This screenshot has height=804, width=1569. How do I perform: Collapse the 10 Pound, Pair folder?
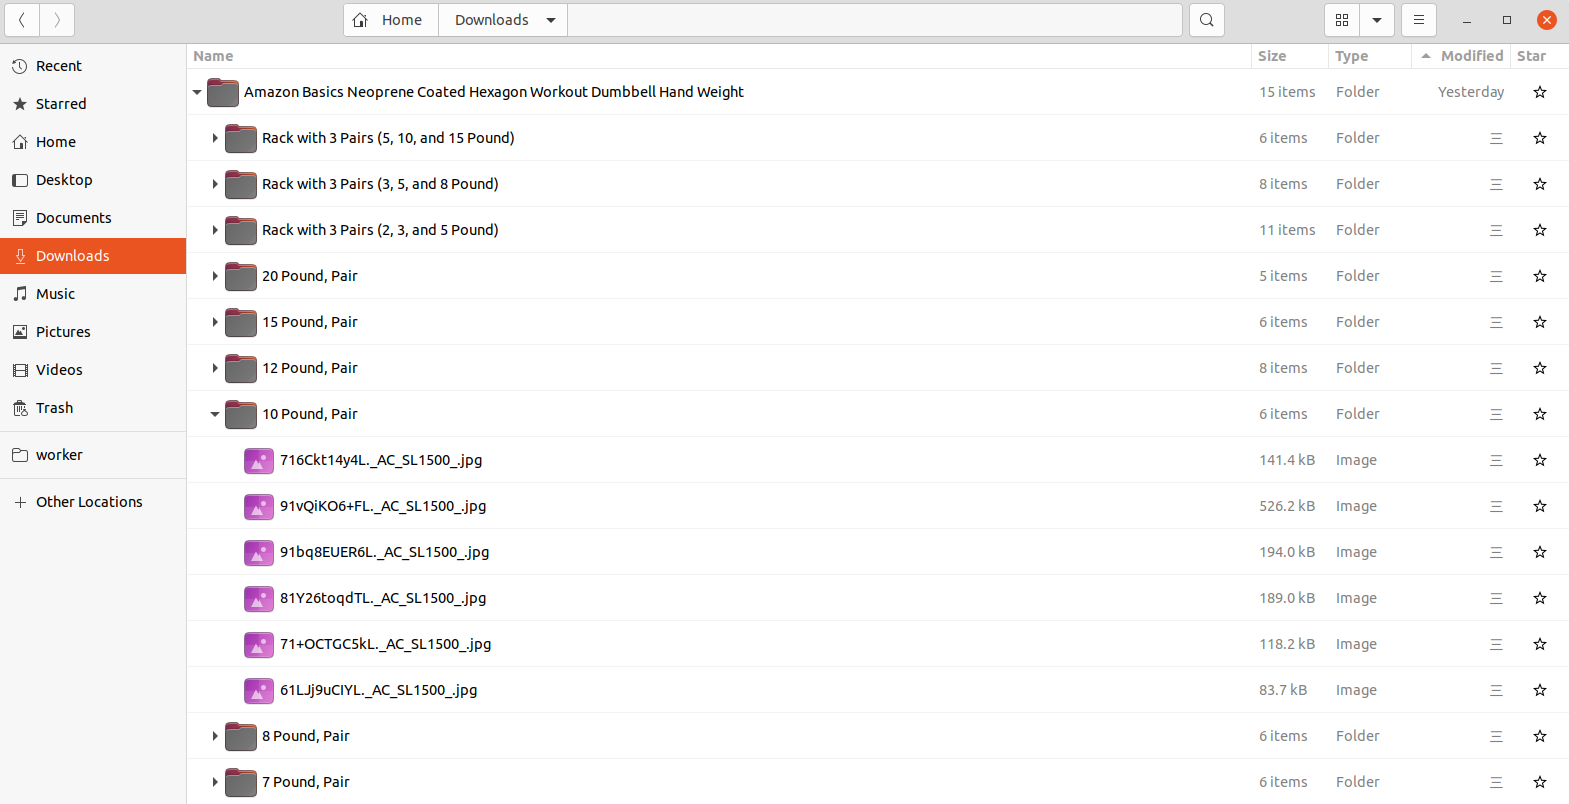[215, 415]
